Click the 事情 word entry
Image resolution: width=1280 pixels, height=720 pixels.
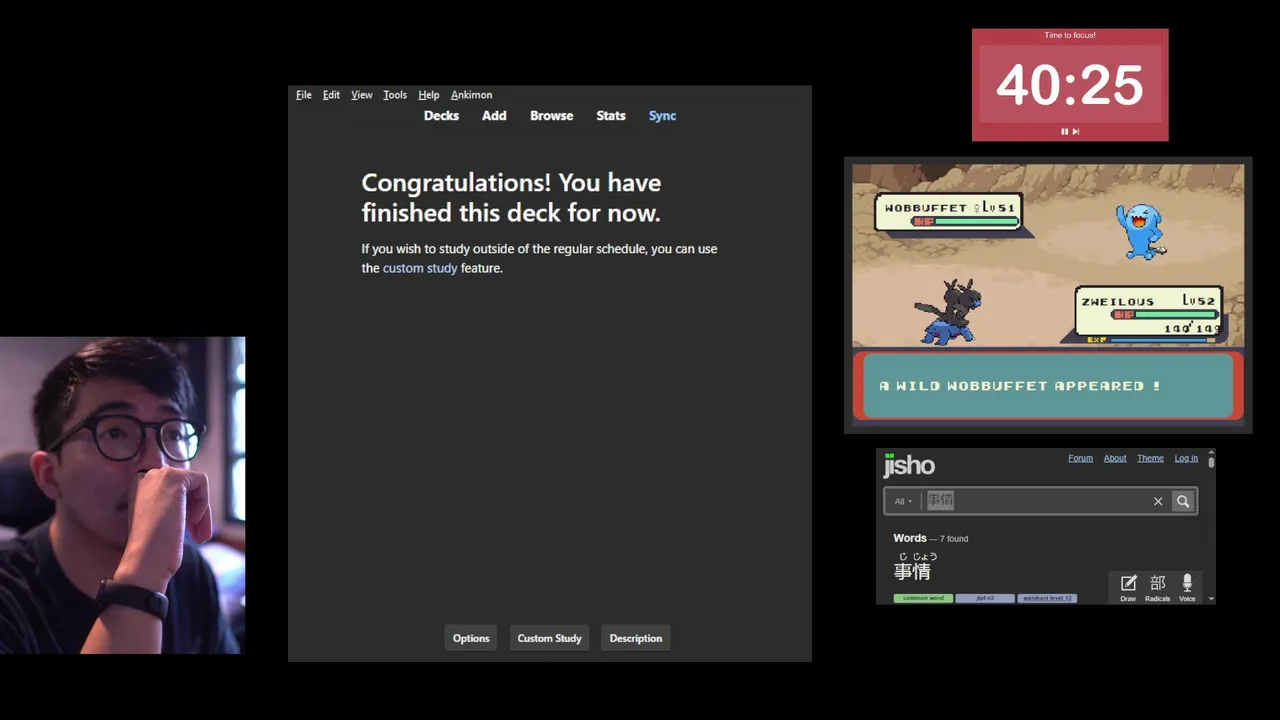(912, 571)
